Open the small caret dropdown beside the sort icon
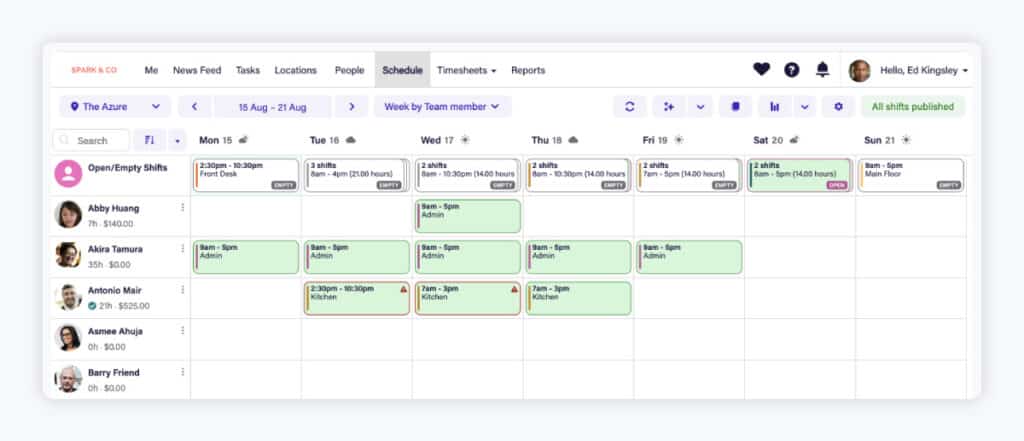The image size is (1024, 441). tap(177, 140)
